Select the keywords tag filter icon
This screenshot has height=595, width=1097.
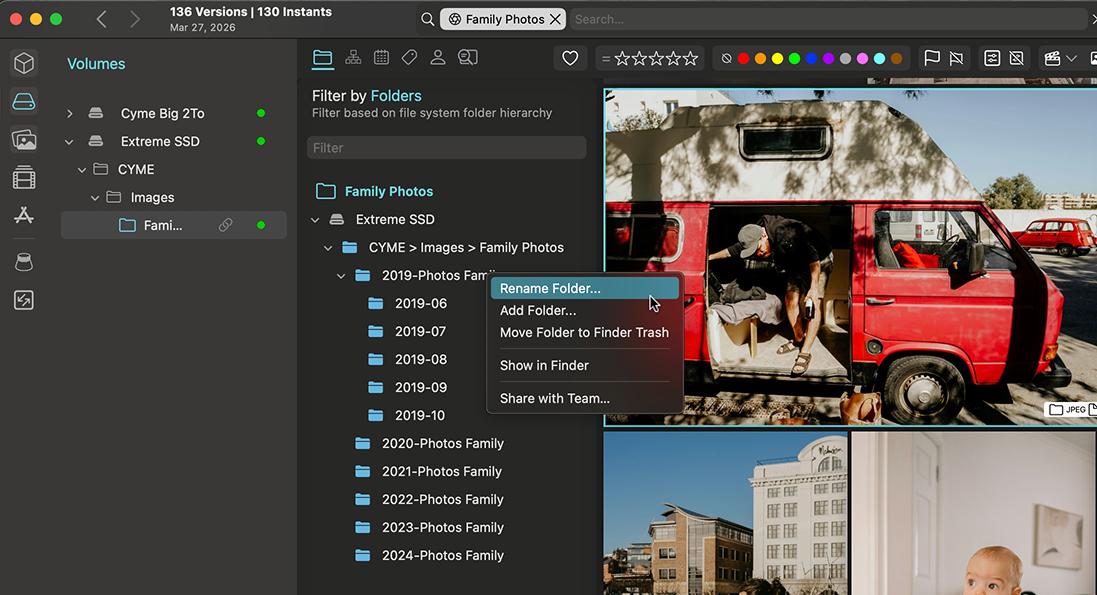point(409,58)
